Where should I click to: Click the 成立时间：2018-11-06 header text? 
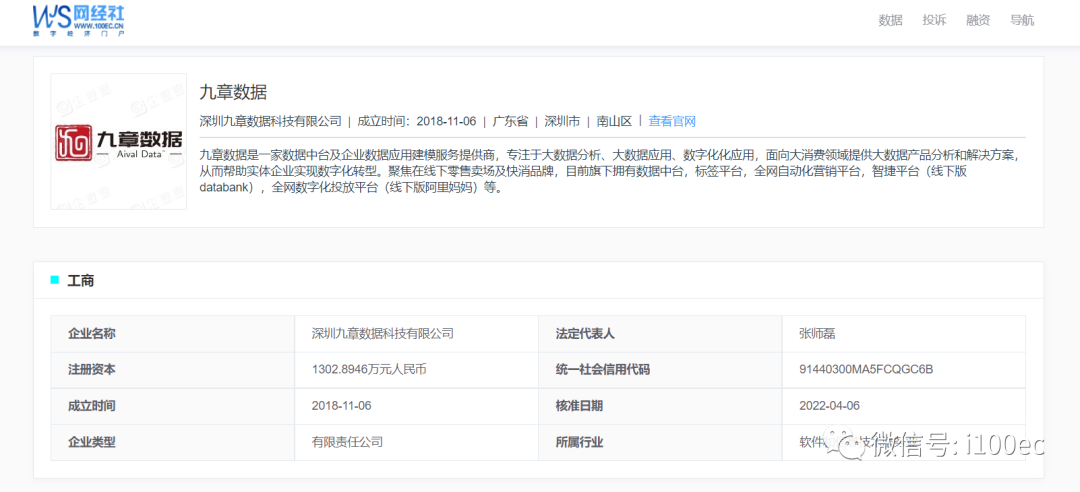tap(417, 121)
